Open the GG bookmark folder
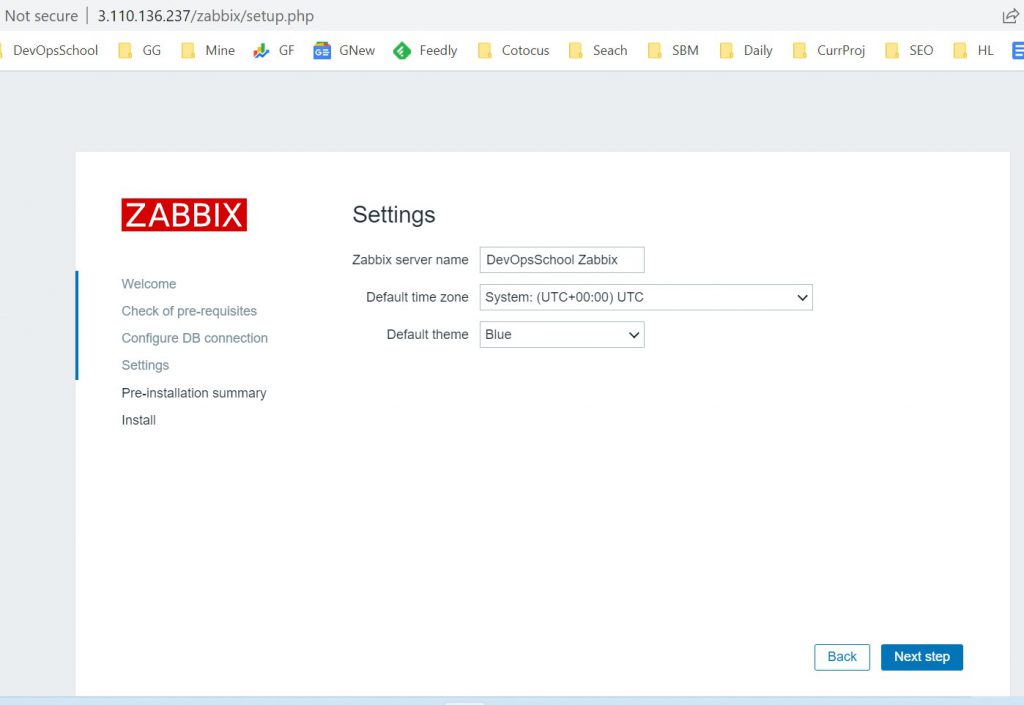The width and height of the screenshot is (1024, 705). point(140,50)
